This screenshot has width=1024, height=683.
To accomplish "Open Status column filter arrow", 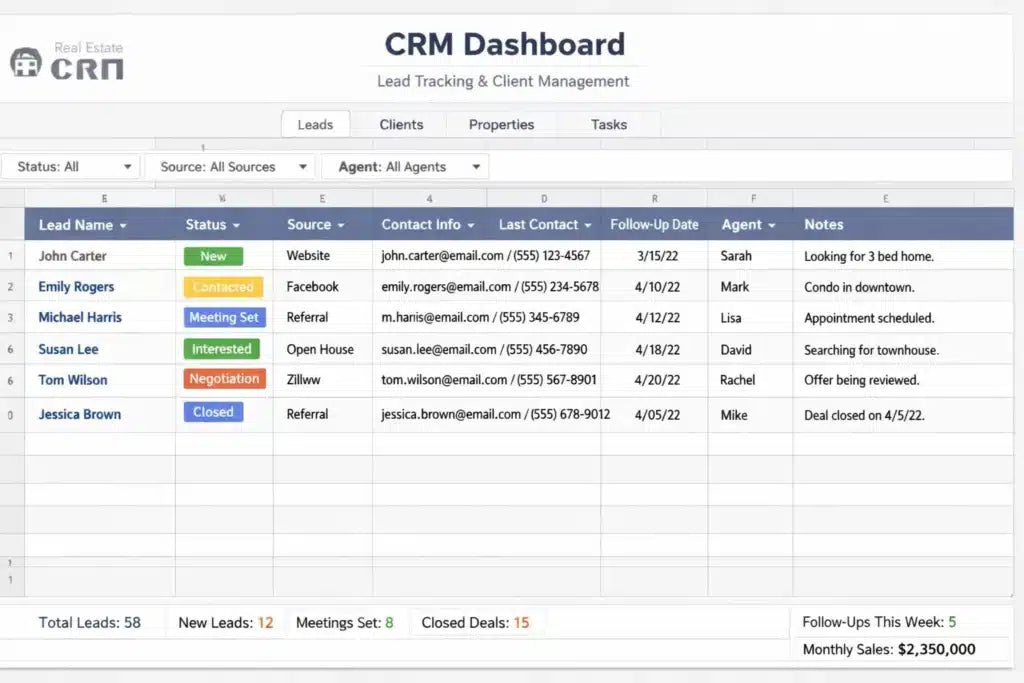I will click(x=236, y=226).
